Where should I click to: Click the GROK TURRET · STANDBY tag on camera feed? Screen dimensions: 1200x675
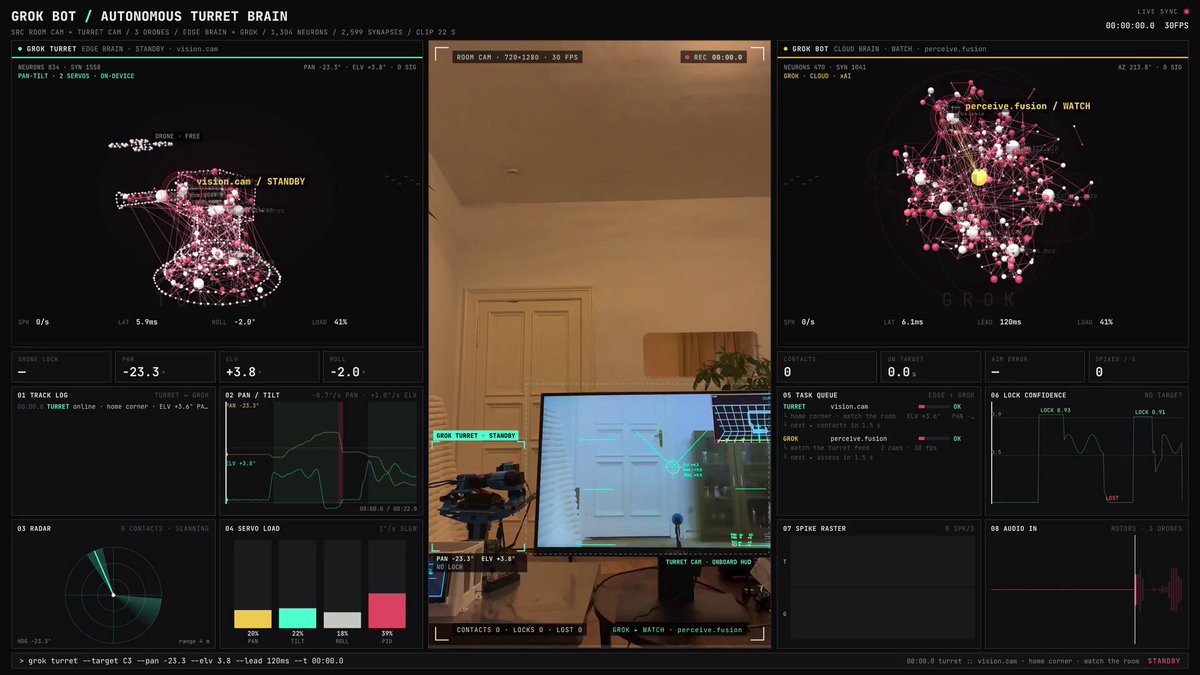click(475, 436)
